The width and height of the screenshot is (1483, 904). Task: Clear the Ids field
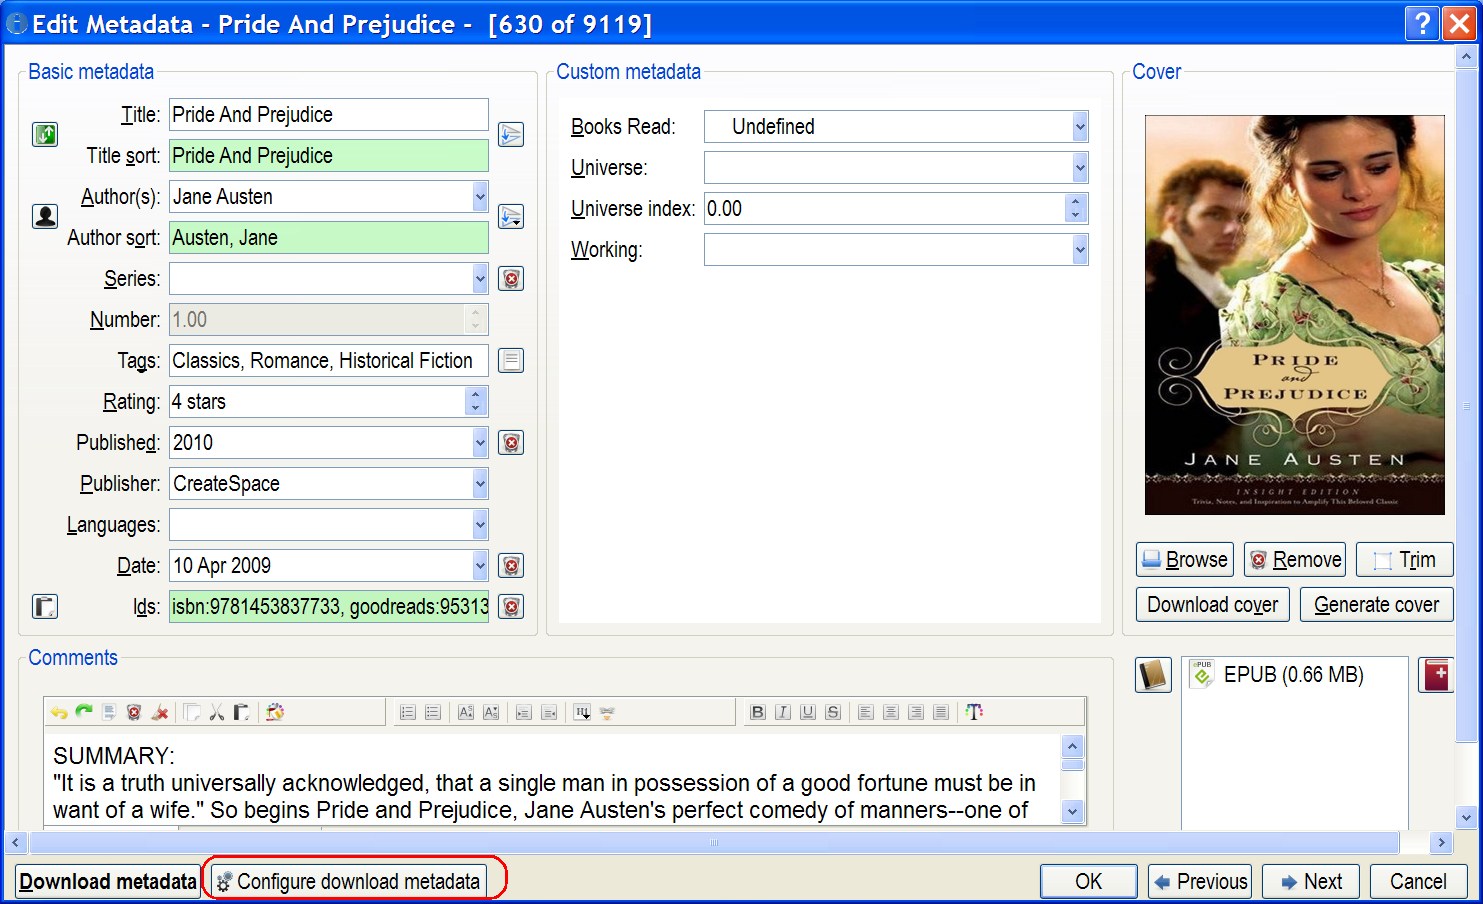[x=511, y=607]
